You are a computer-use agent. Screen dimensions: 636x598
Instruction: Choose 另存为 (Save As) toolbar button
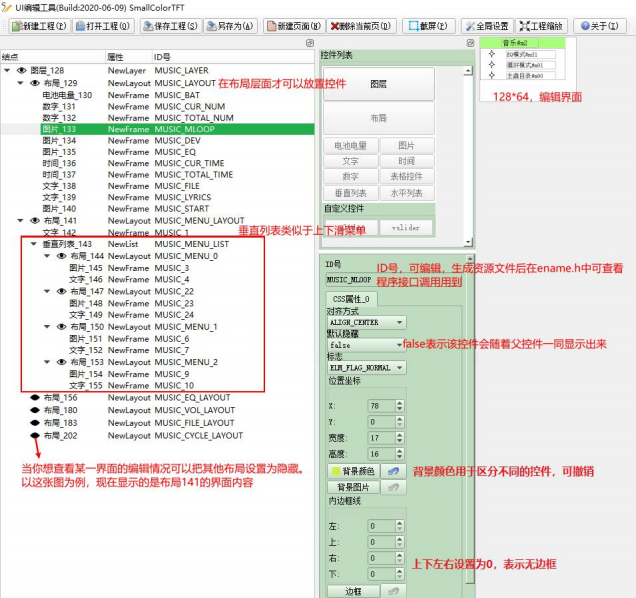230,26
